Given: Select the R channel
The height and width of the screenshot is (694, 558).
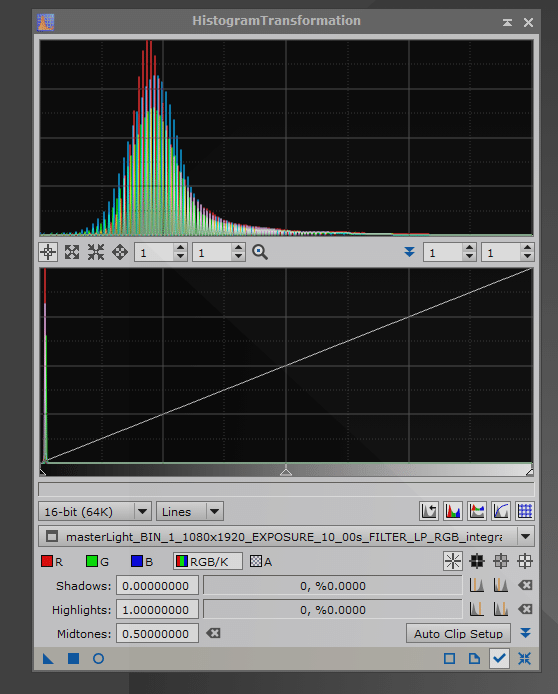Looking at the screenshot, I should coord(52,562).
